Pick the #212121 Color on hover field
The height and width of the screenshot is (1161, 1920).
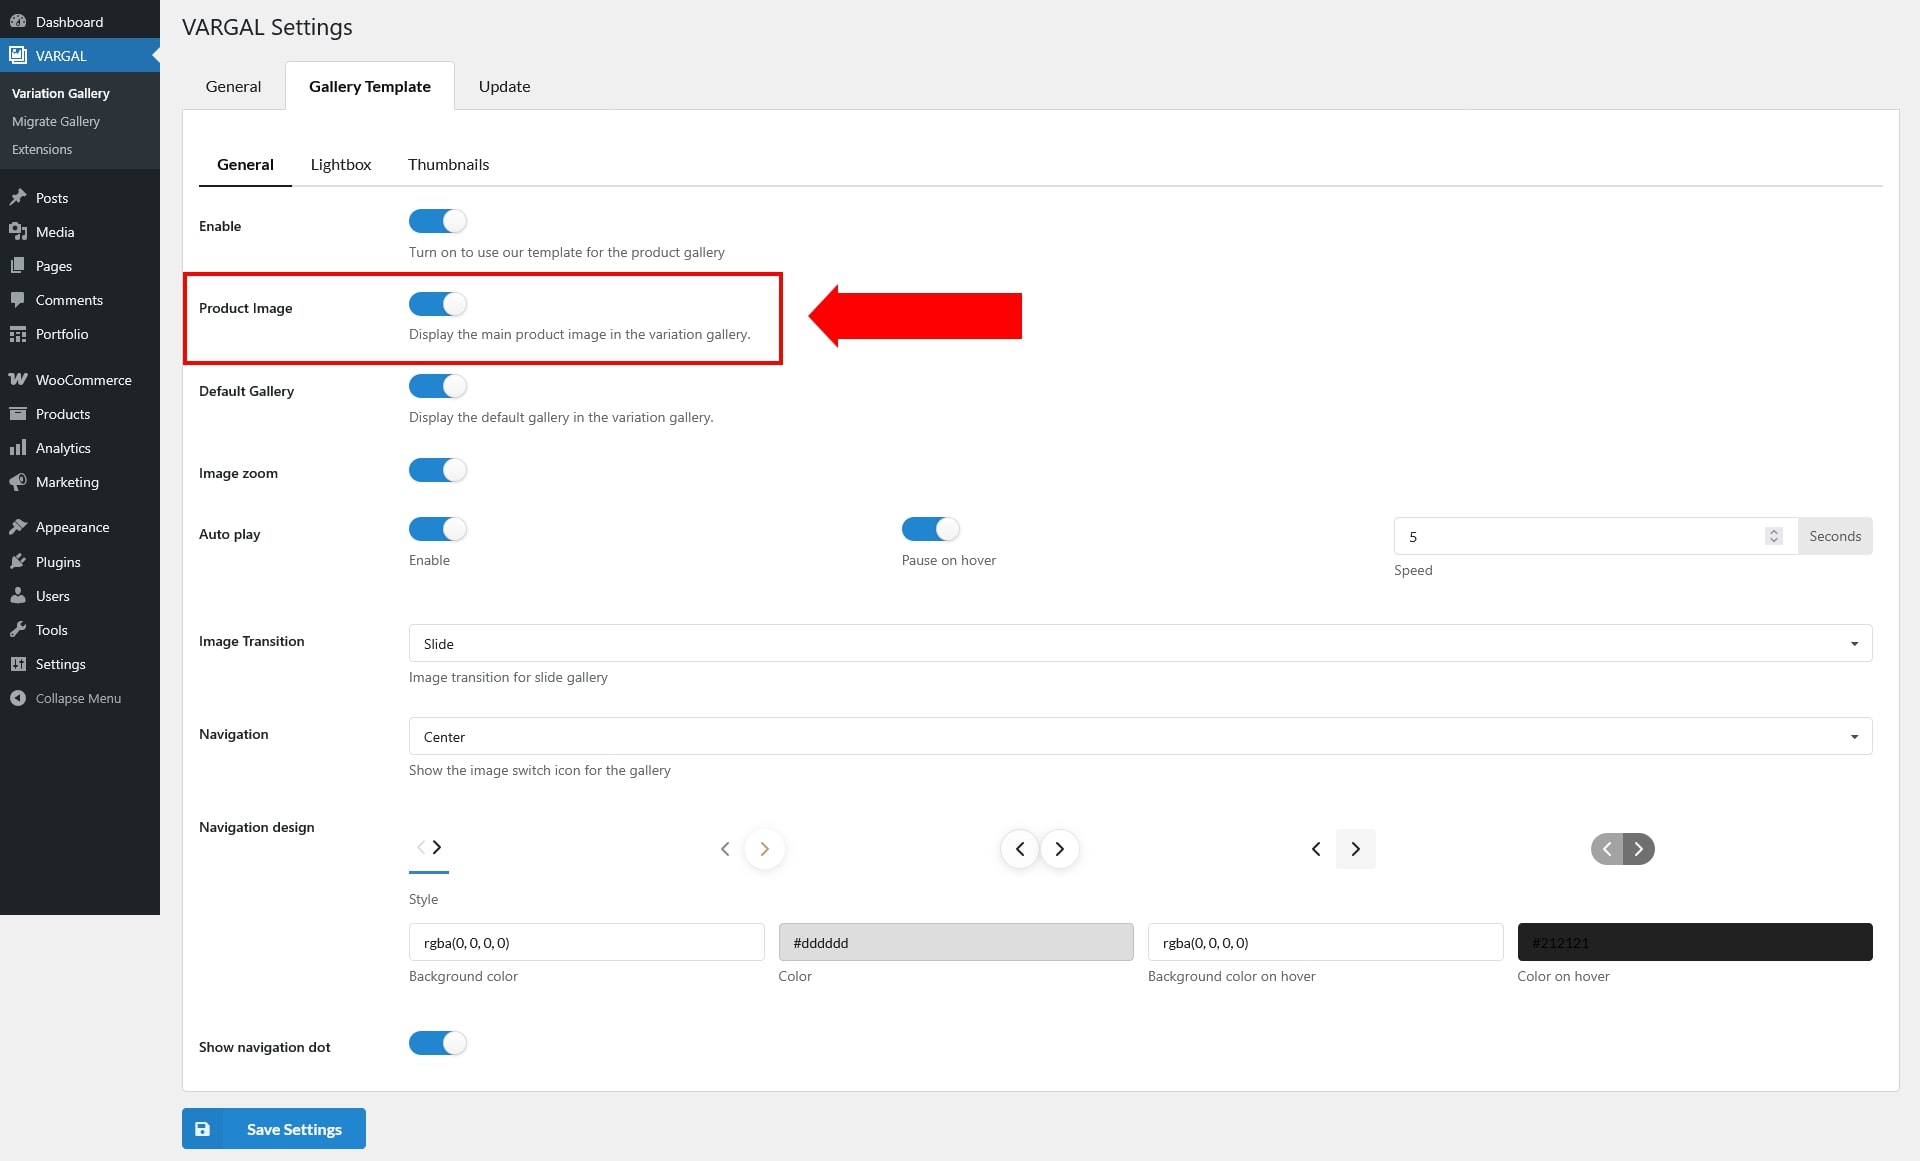[1695, 942]
